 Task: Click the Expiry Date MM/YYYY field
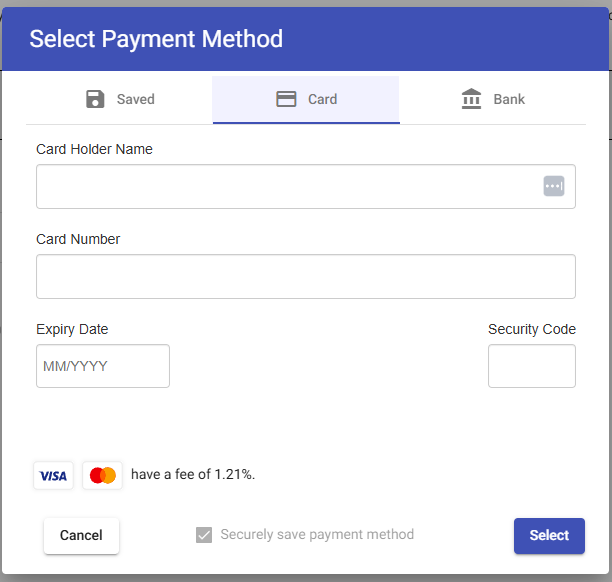click(103, 366)
